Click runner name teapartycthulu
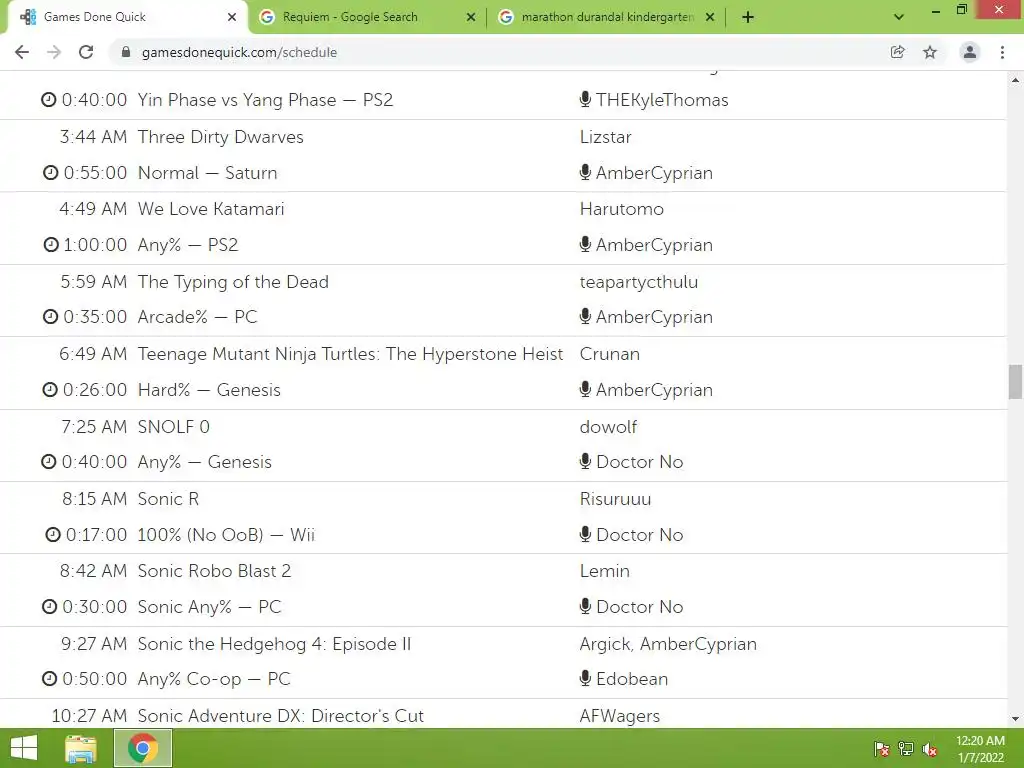 [639, 282]
